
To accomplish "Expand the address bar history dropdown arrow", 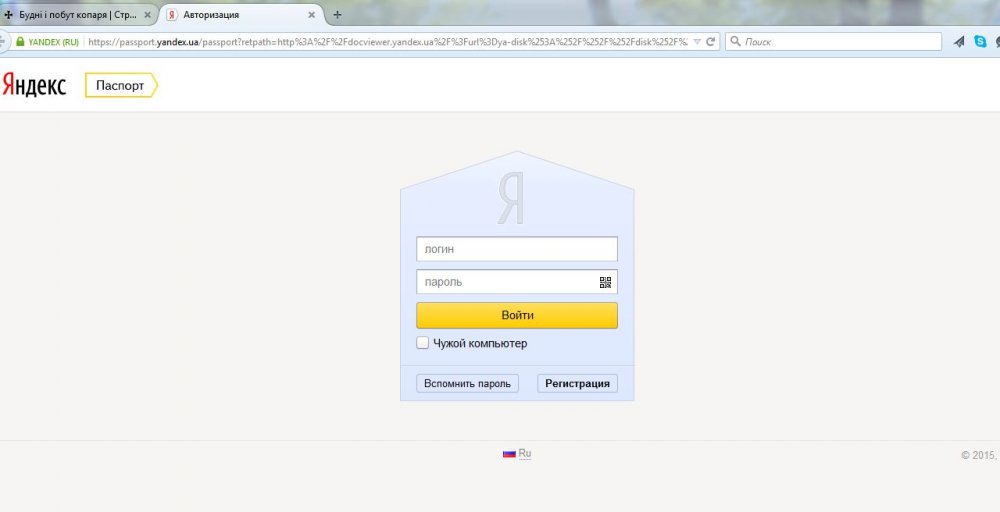I will tap(697, 42).
